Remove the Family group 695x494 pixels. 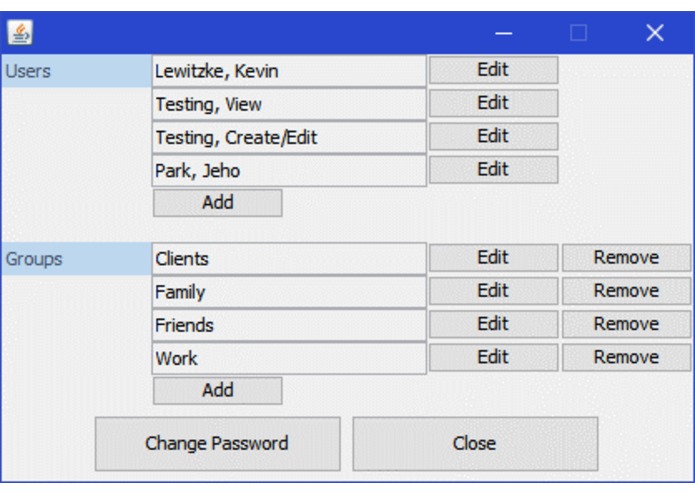(626, 291)
